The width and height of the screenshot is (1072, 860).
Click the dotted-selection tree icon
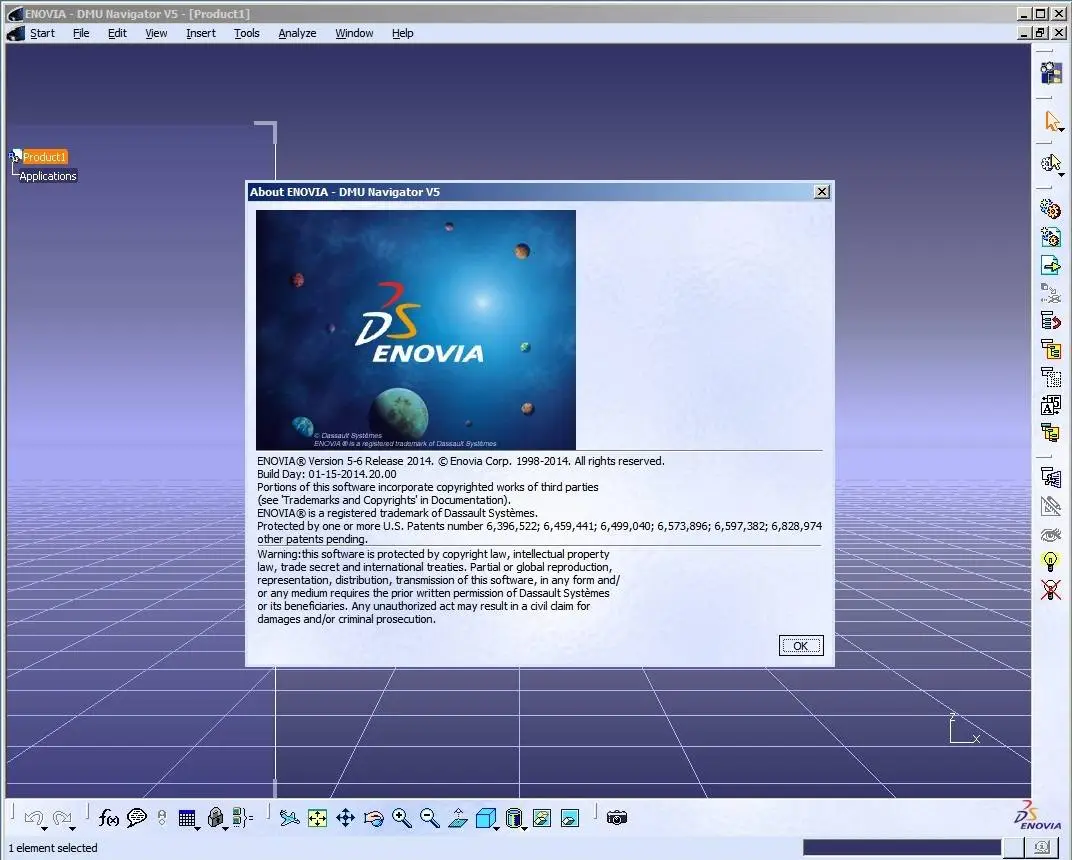(1050, 377)
